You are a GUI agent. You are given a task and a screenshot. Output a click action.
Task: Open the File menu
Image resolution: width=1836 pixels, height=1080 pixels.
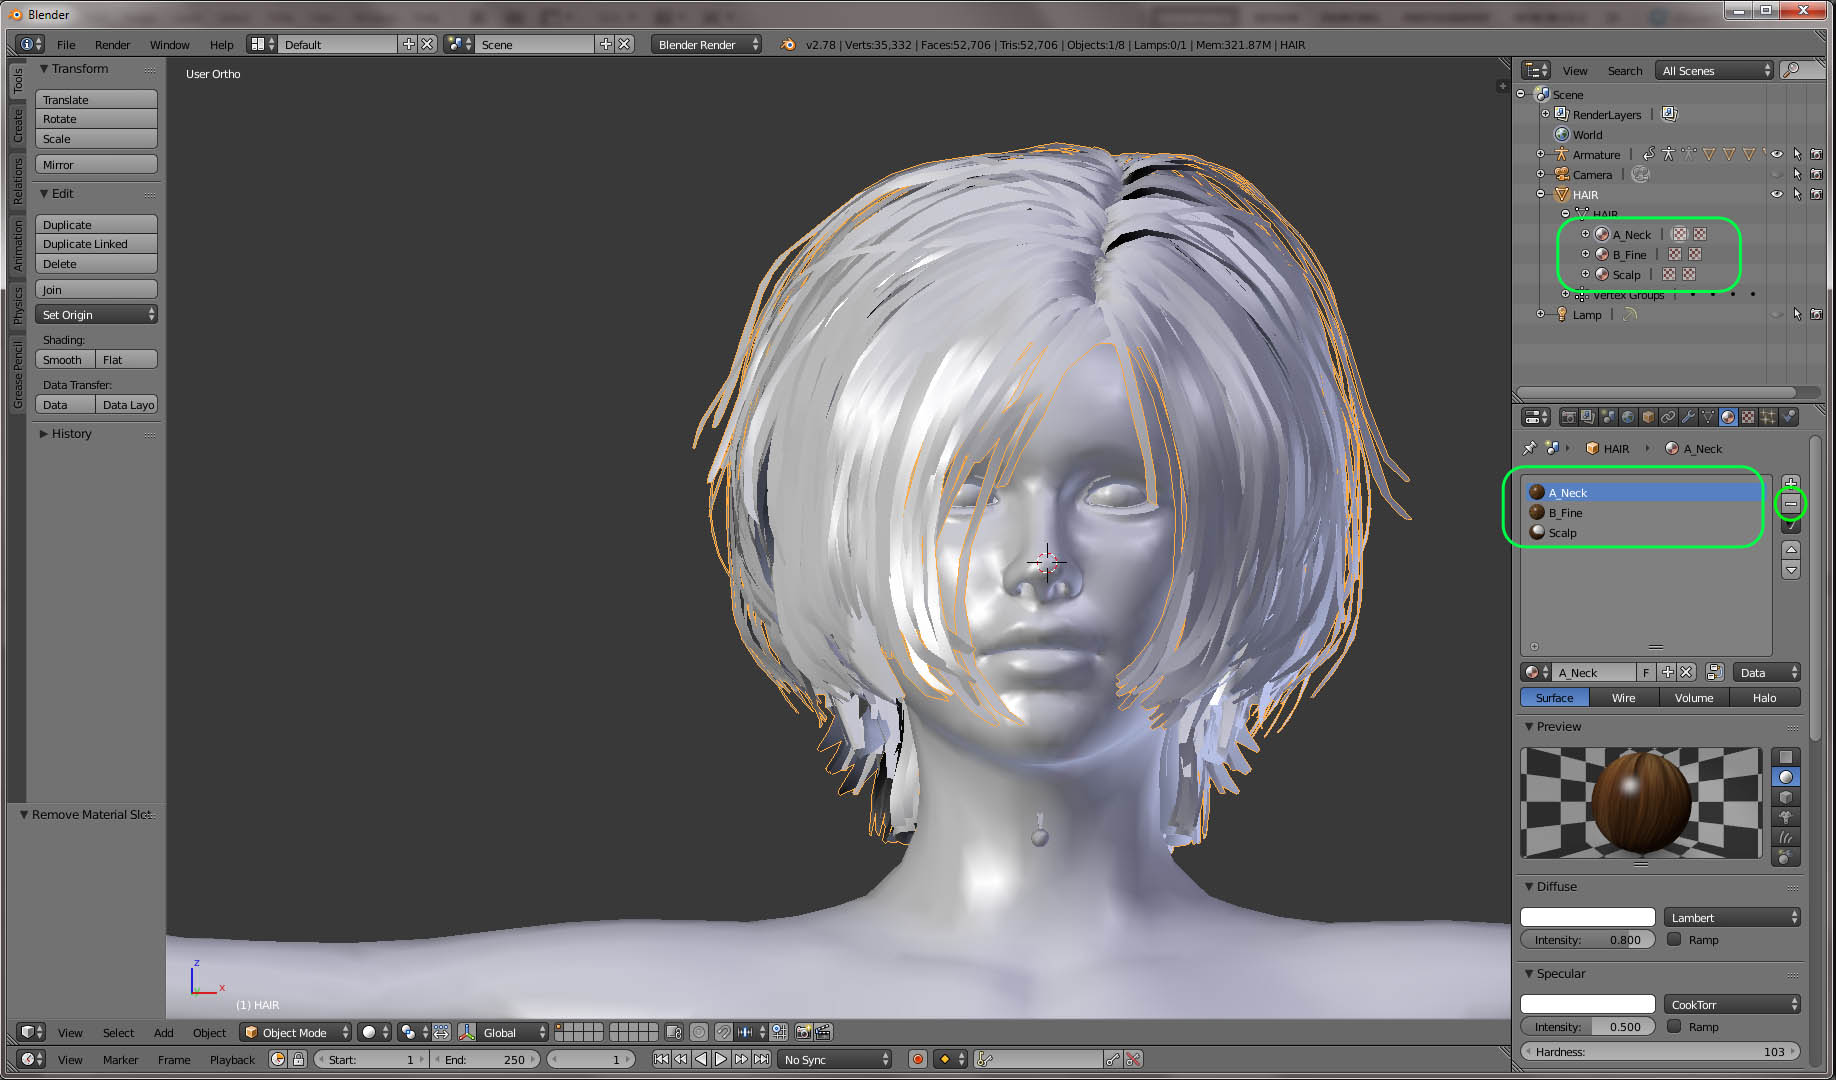point(66,44)
